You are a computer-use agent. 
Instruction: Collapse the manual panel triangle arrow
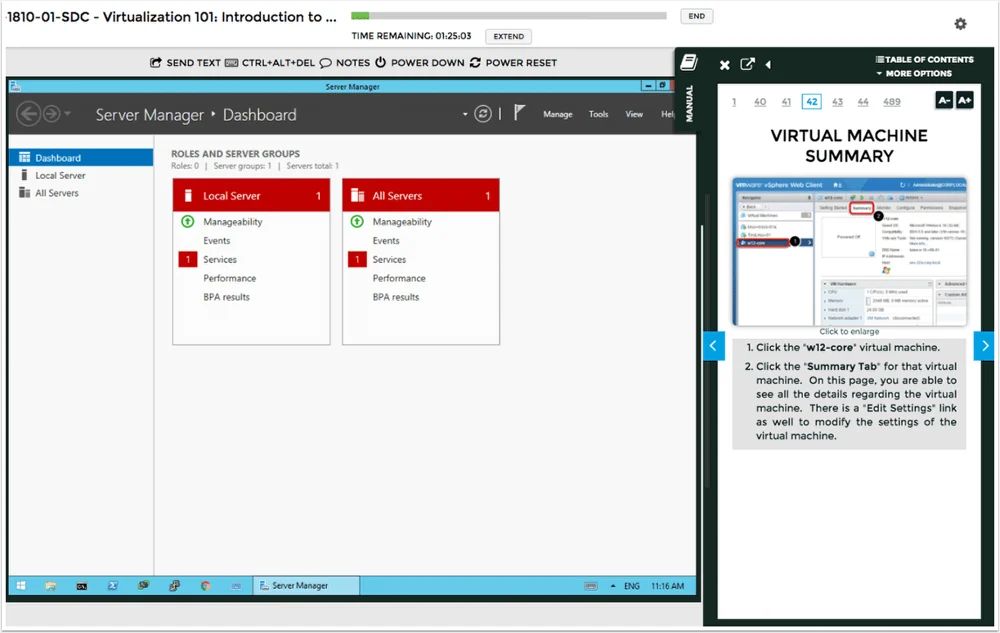768,64
